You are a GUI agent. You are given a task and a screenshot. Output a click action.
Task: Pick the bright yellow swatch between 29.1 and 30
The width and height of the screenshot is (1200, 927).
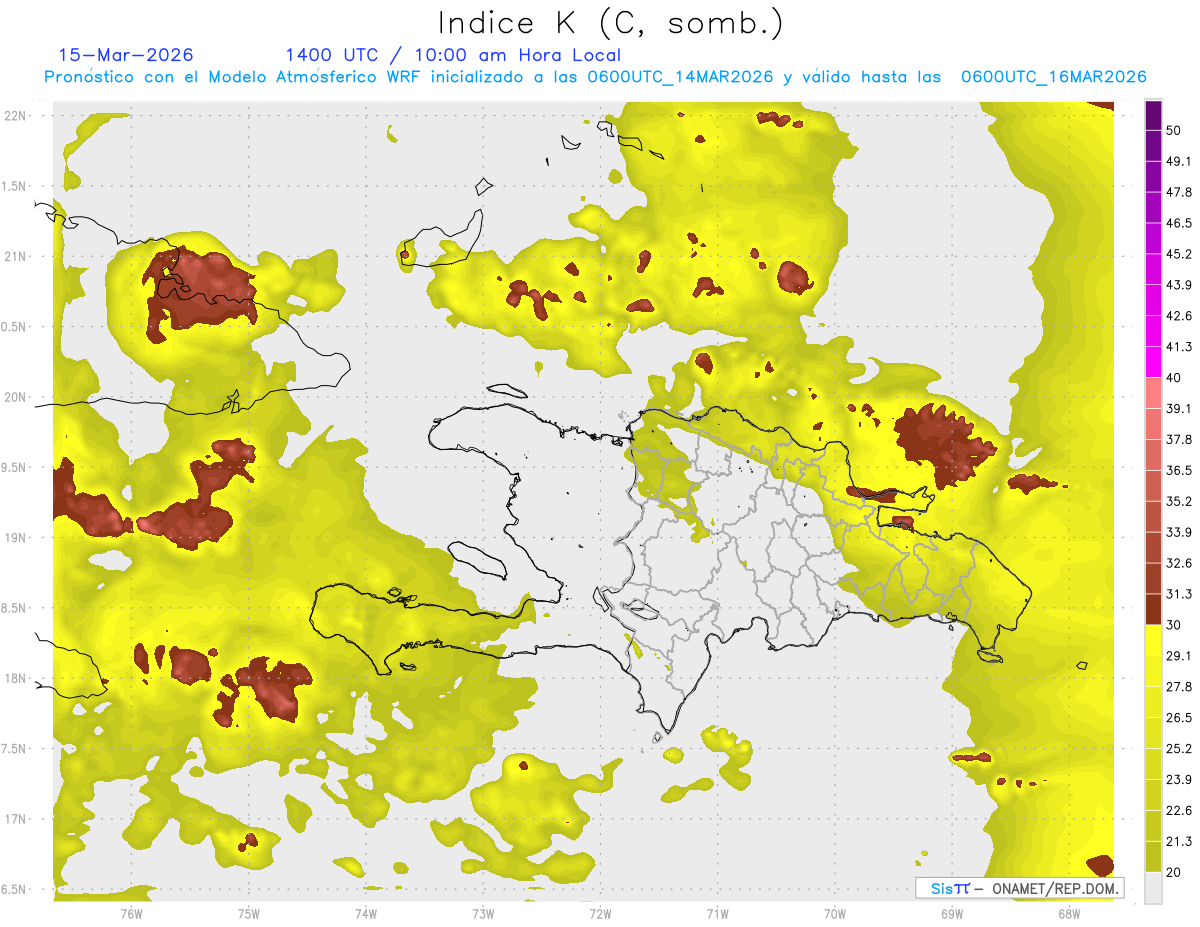point(1153,640)
